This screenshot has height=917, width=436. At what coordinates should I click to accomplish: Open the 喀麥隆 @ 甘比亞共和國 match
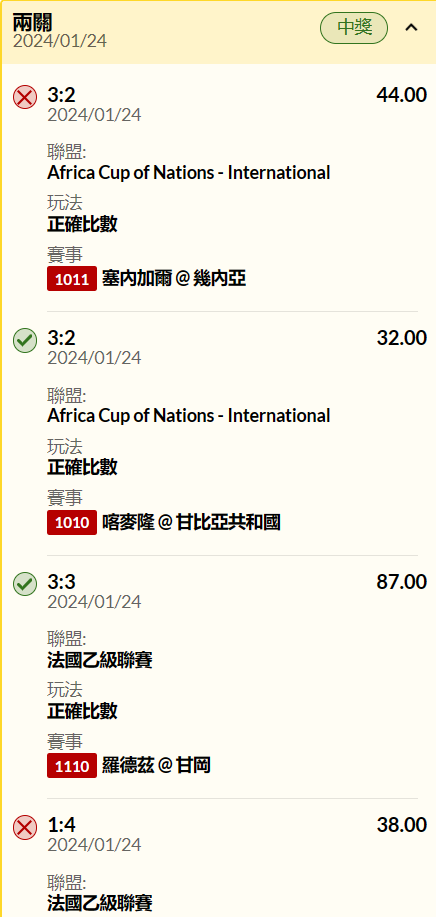[191, 522]
